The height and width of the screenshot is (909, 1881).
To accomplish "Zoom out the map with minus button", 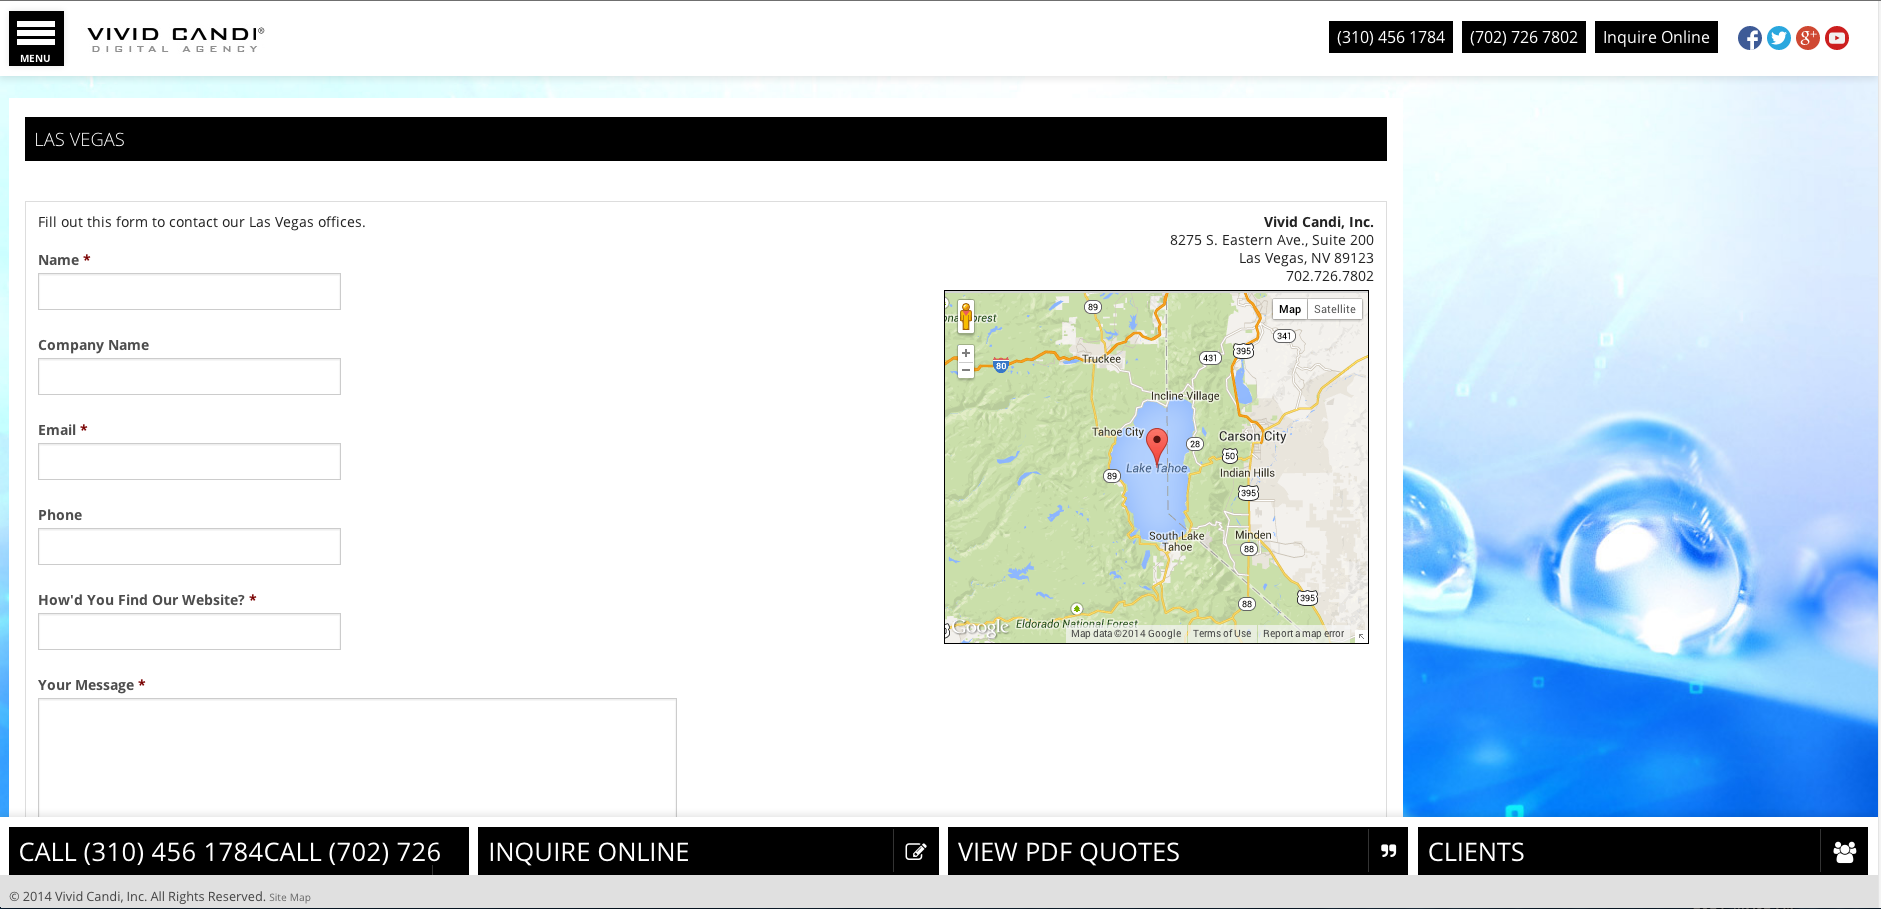I will click(966, 370).
